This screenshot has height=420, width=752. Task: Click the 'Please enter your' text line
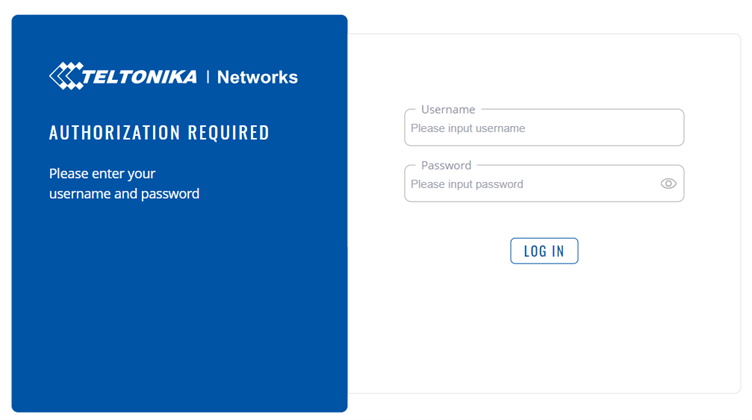pos(102,173)
